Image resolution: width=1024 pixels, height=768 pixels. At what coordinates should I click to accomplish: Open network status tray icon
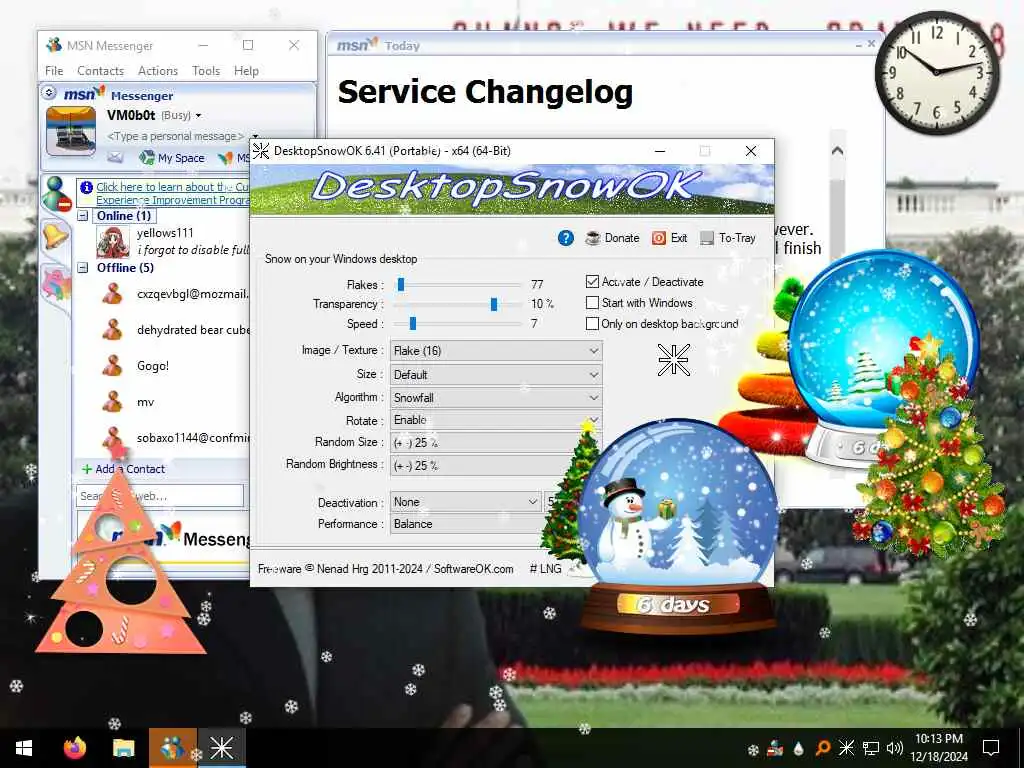tap(870, 748)
